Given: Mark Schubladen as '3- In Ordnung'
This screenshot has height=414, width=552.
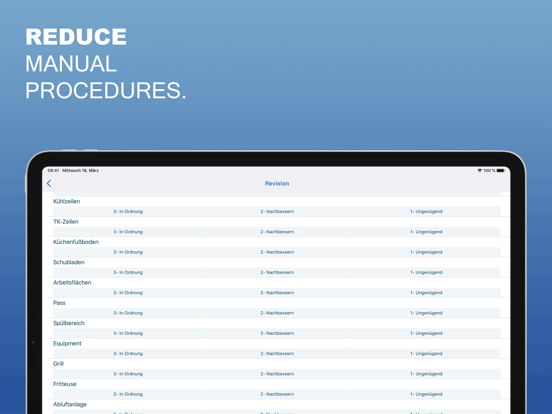Looking at the screenshot, I should click(128, 272).
